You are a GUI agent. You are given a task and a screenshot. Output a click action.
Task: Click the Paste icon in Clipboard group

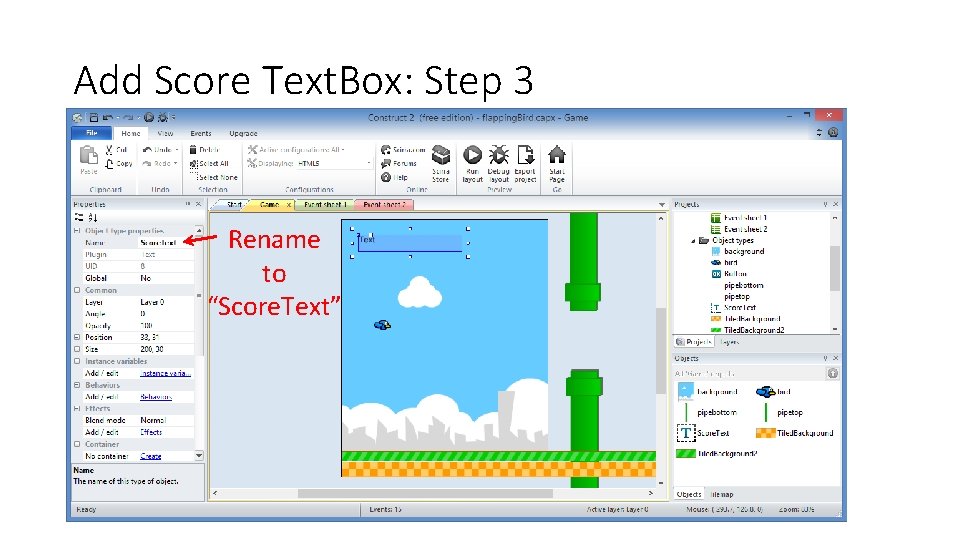pos(89,156)
